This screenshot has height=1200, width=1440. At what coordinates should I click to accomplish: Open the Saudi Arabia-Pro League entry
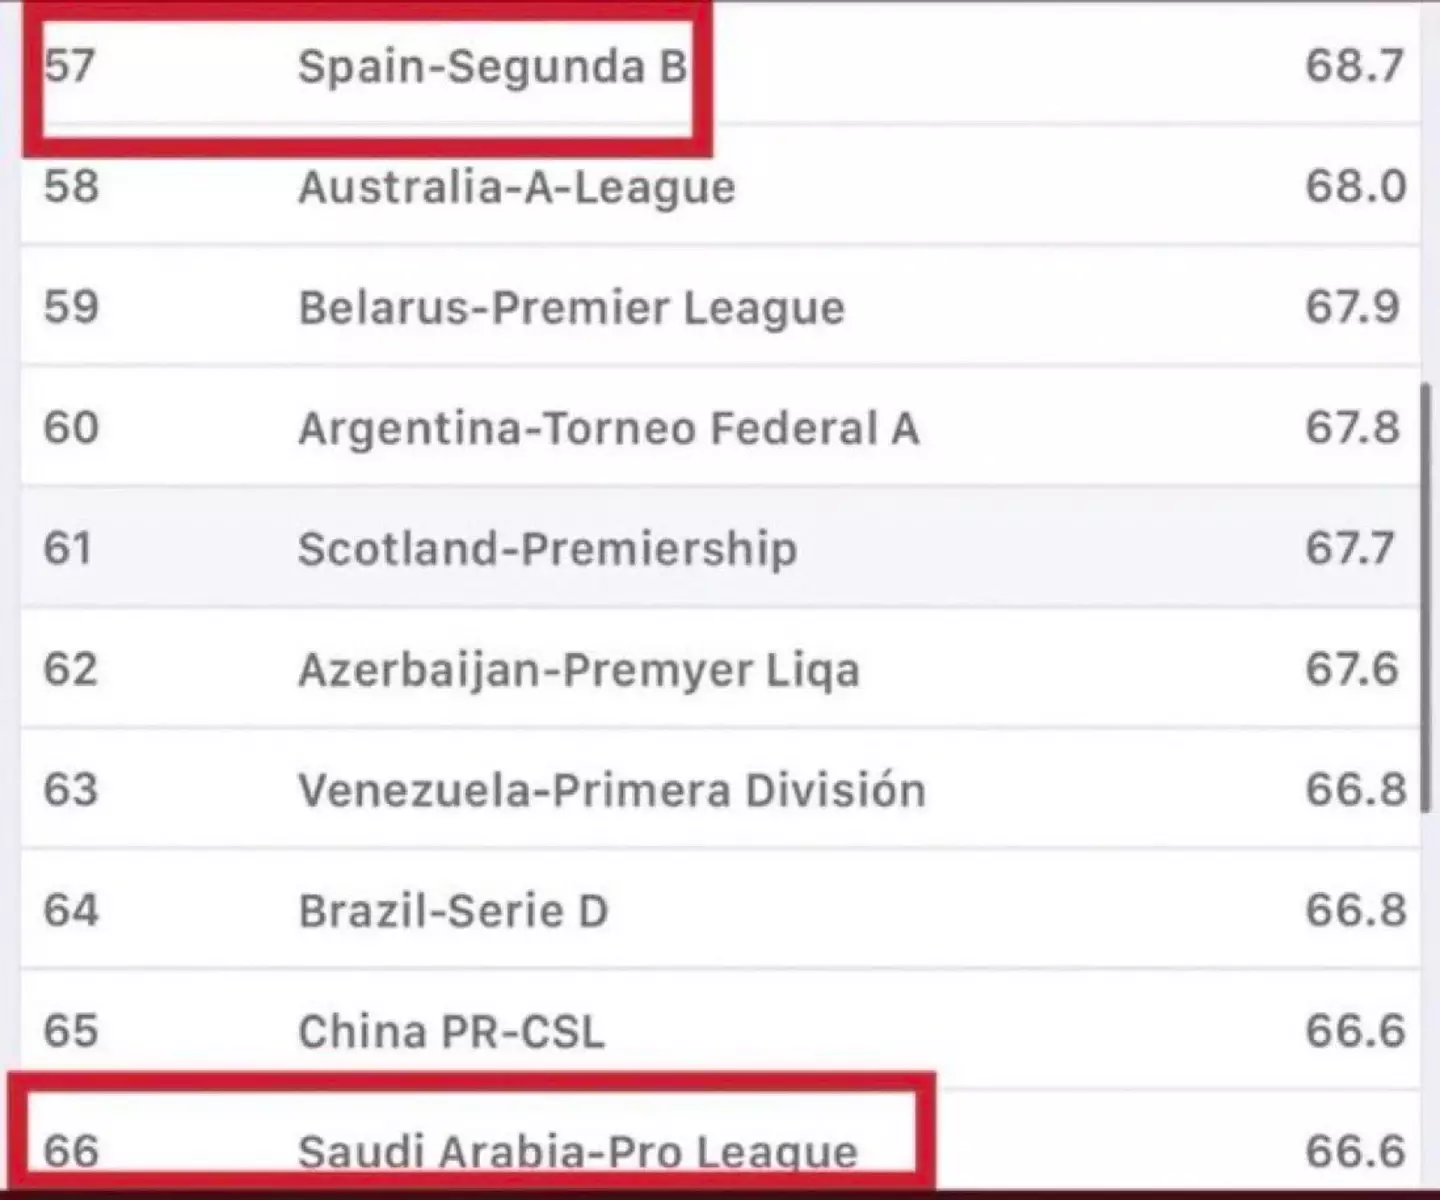click(x=577, y=1152)
